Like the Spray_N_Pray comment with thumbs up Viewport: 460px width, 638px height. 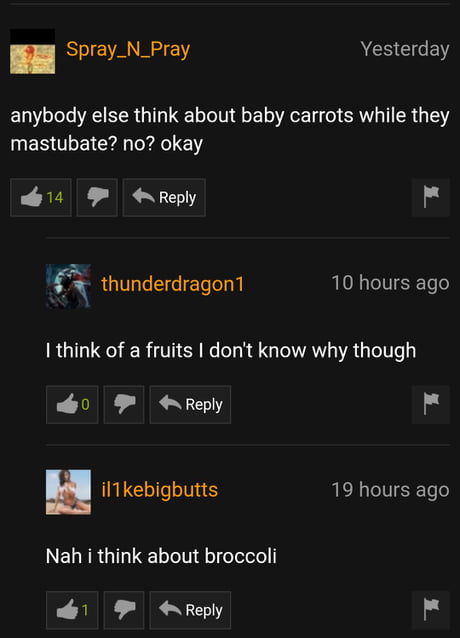tap(41, 198)
